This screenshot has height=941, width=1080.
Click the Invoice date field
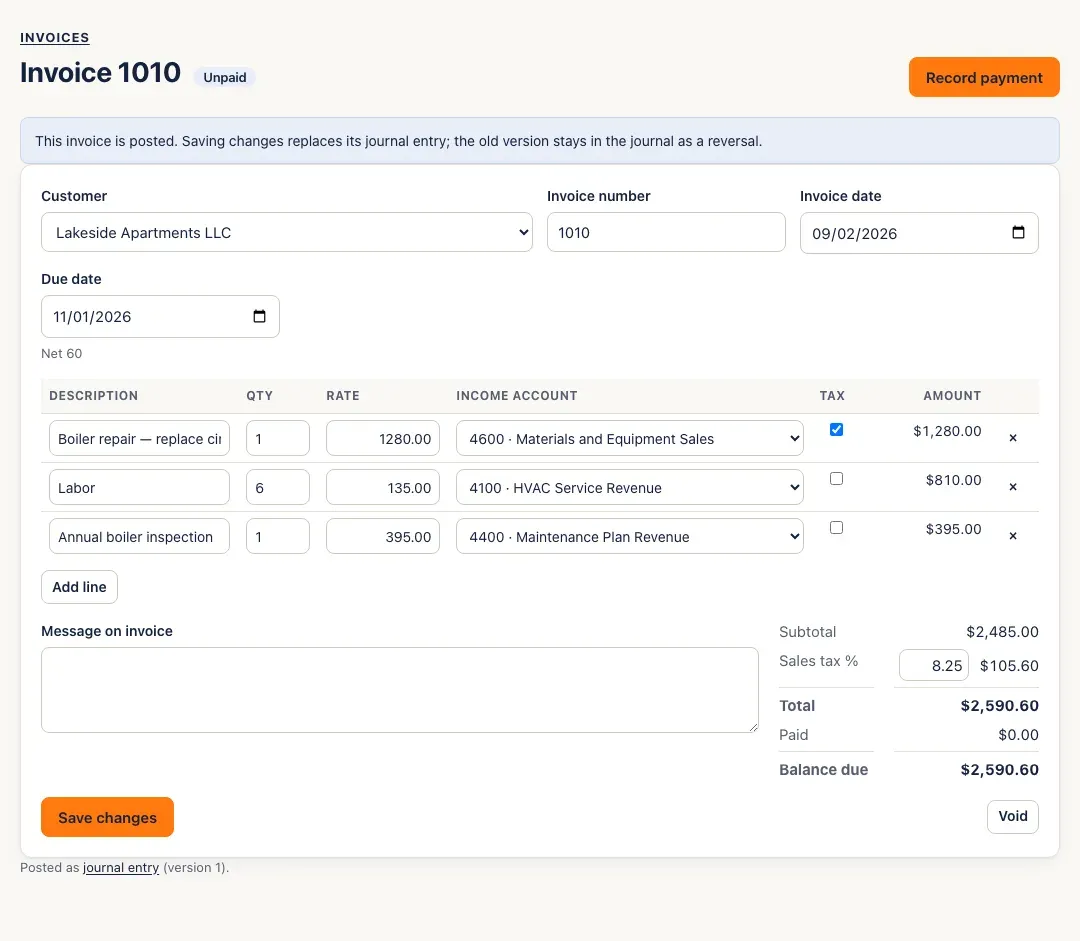[x=919, y=233]
